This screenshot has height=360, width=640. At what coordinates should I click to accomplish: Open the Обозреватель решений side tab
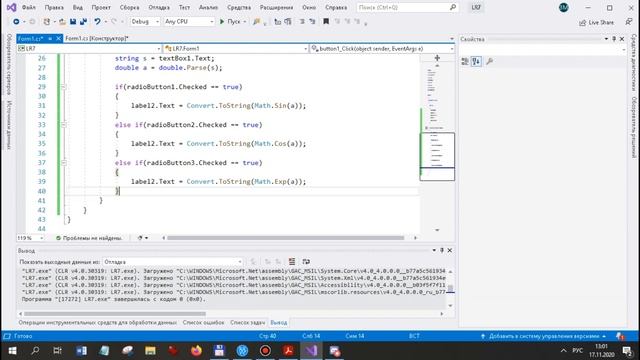pyautogui.click(x=634, y=127)
